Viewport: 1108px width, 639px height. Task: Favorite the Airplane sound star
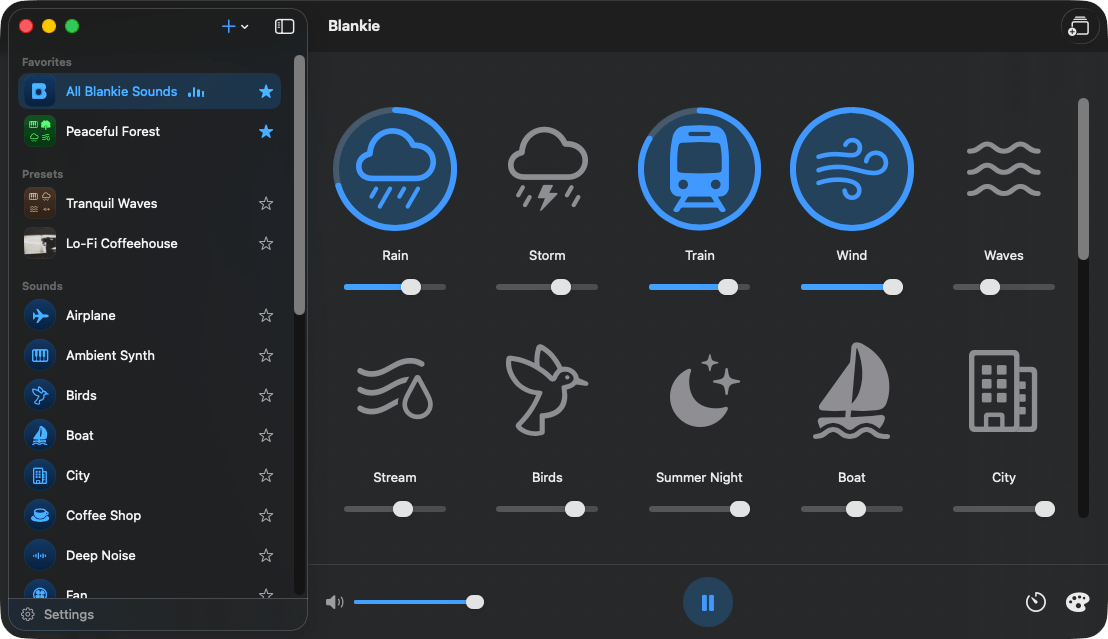click(x=266, y=315)
